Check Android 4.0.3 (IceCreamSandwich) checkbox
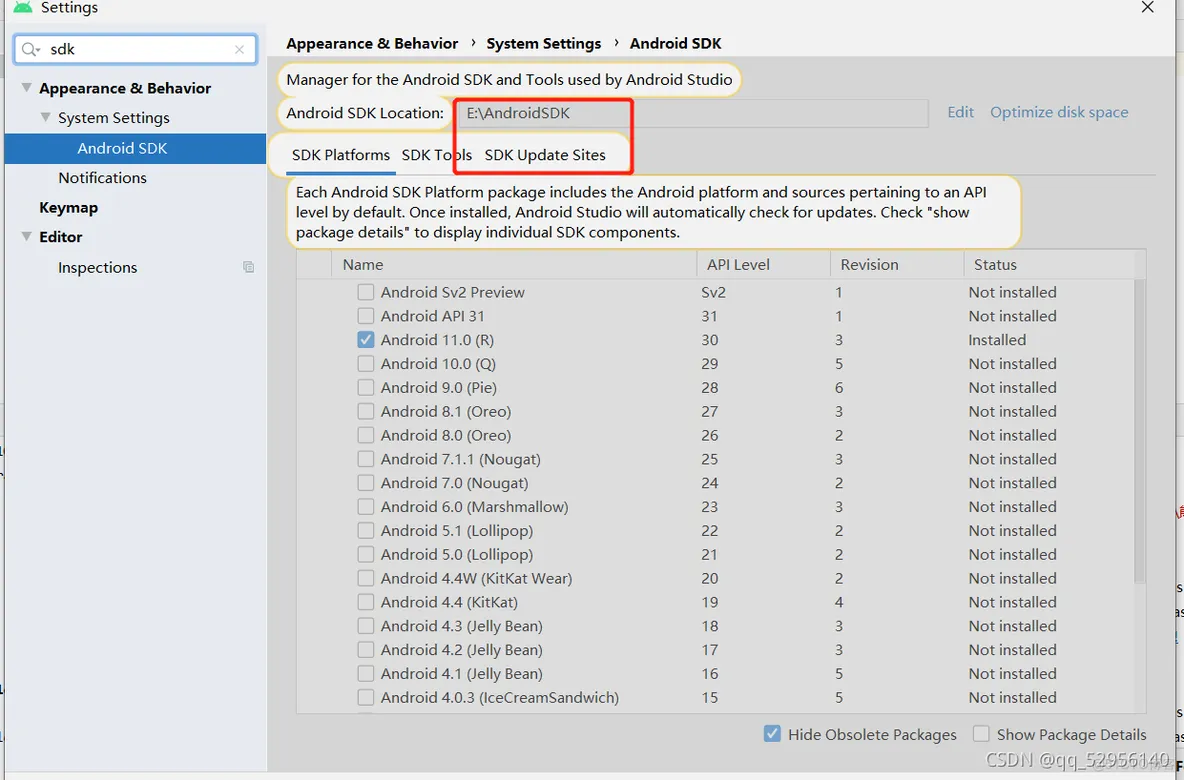Screen dimensions: 1184x780 pyautogui.click(x=365, y=698)
